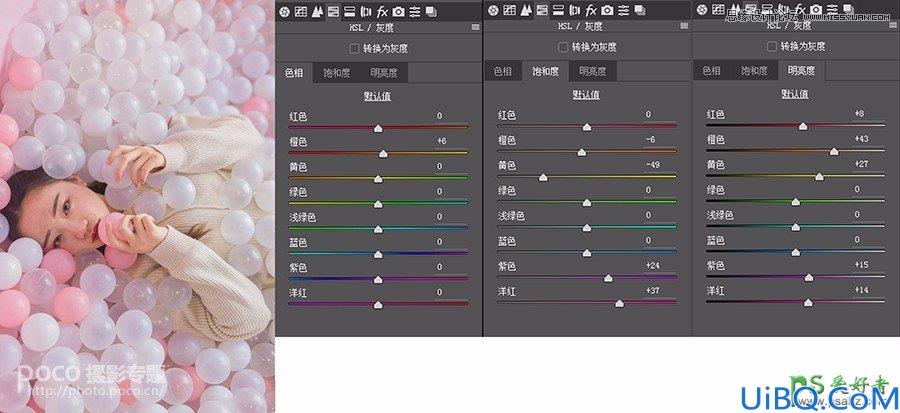Click the girl-in-ball-pit preview photo
Viewport: 900px width, 413px height.
click(137, 206)
